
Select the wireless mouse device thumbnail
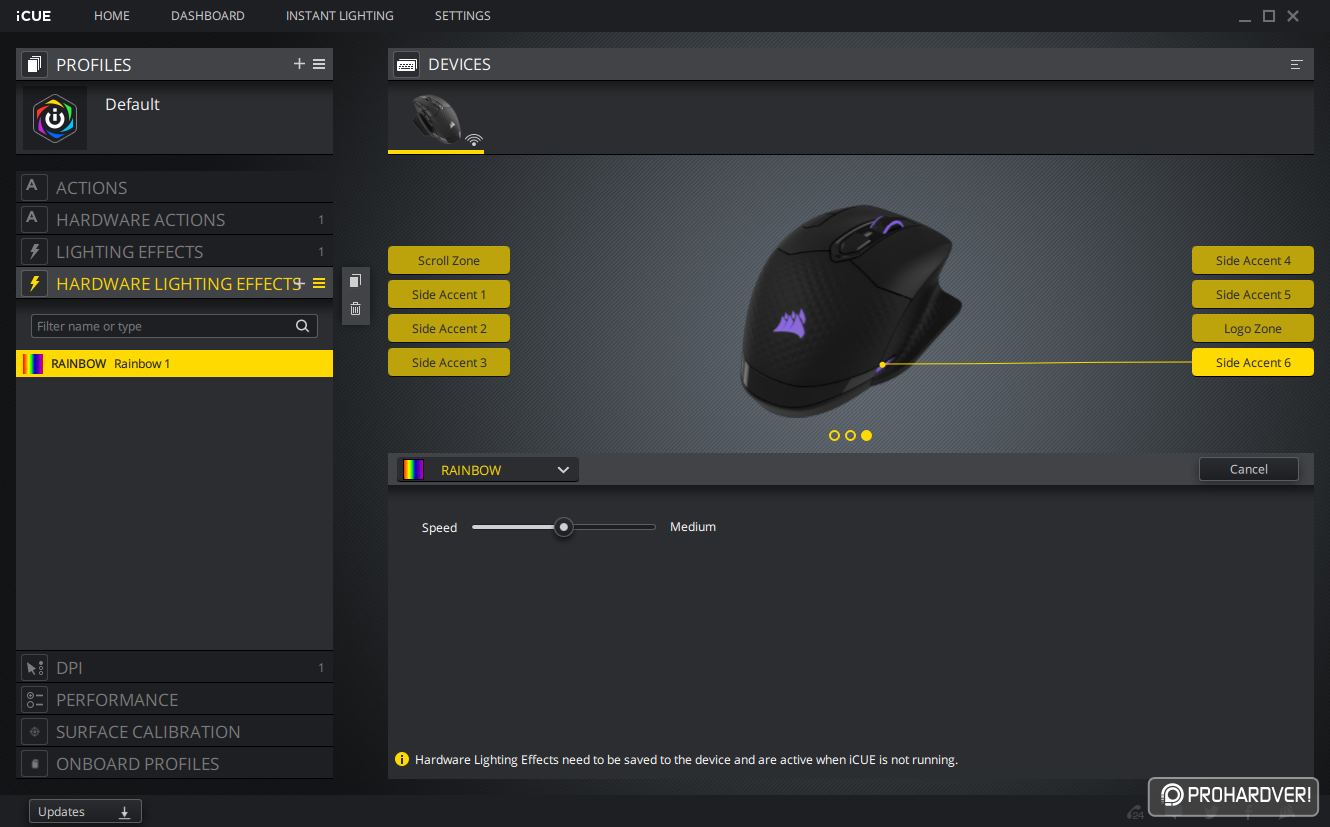437,119
